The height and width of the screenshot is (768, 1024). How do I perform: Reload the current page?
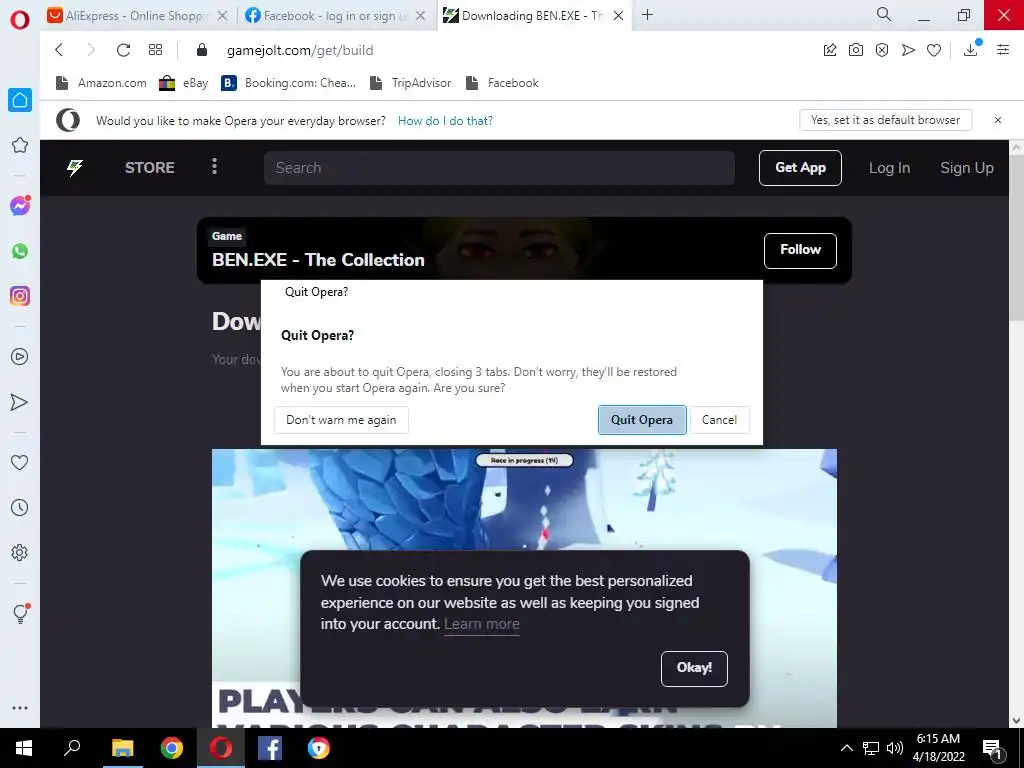(x=123, y=50)
